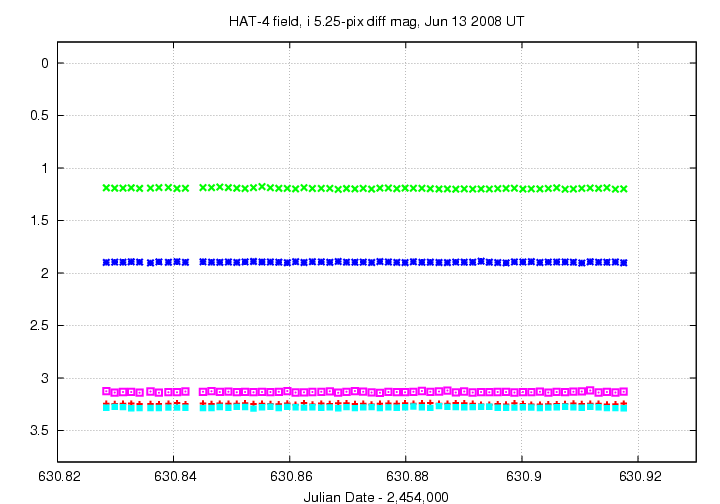This screenshot has height=504, width=720.
Task: Click the first cyan filled-square data point
Action: (x=106, y=407)
